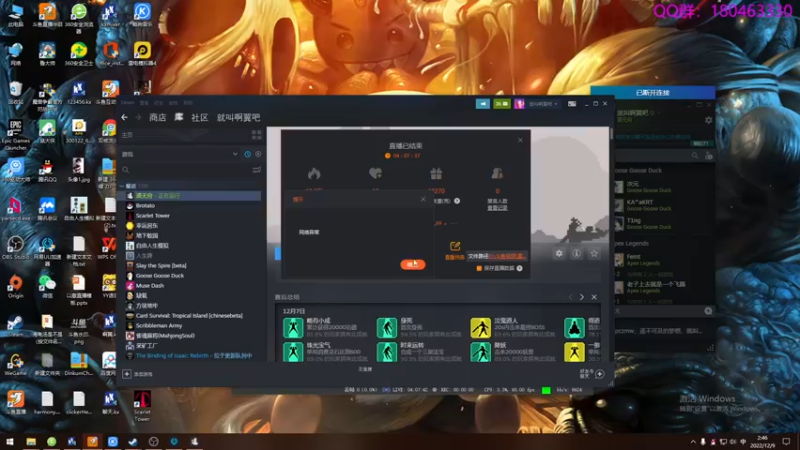Click the ready-to-play filter icon
The image size is (800, 450).
click(258, 154)
